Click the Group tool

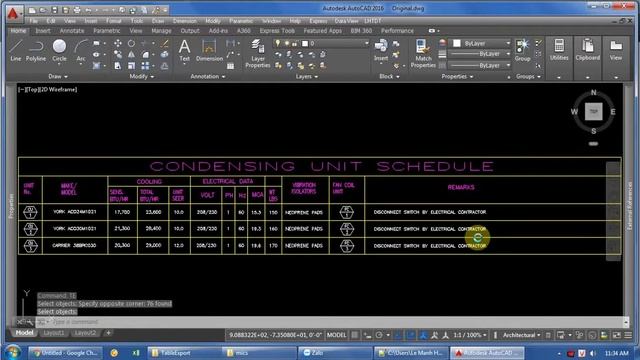point(522,51)
